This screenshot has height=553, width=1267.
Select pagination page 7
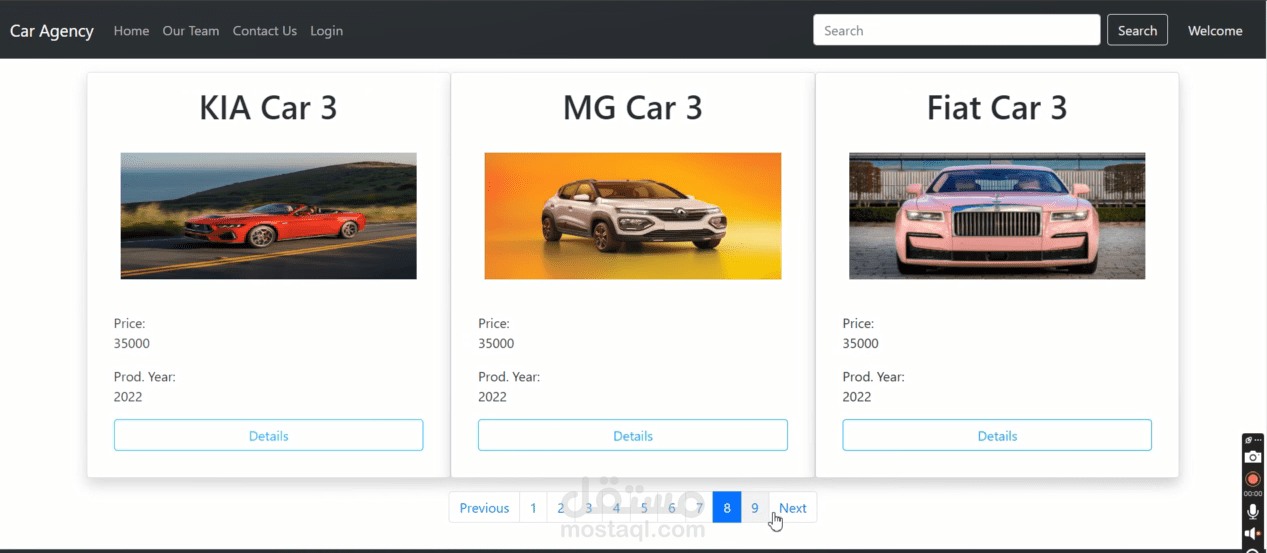tap(699, 507)
